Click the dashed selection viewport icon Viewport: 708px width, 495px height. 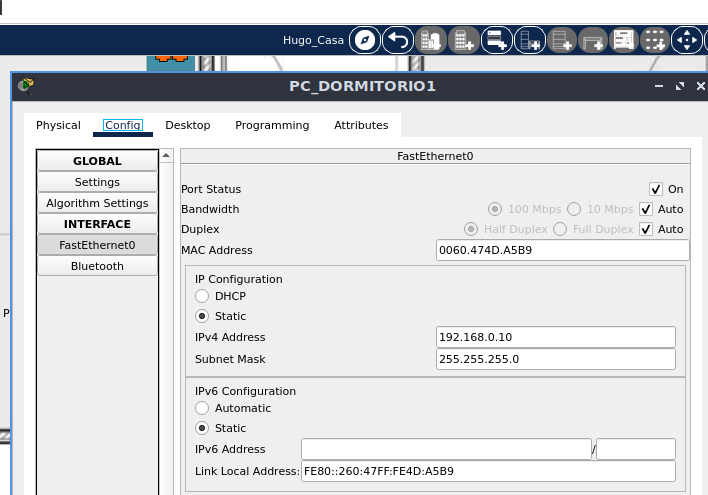click(x=654, y=41)
